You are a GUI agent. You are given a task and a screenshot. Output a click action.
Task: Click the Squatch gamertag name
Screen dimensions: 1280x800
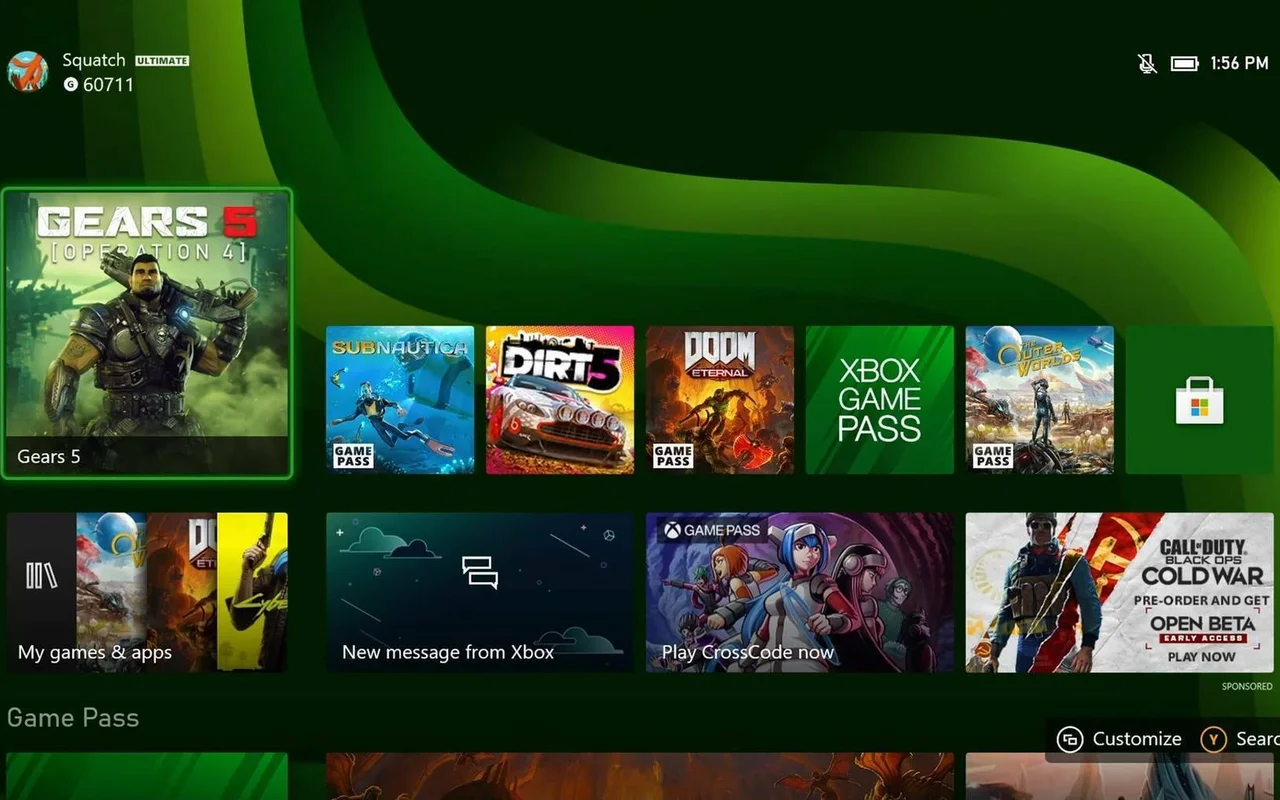point(94,61)
